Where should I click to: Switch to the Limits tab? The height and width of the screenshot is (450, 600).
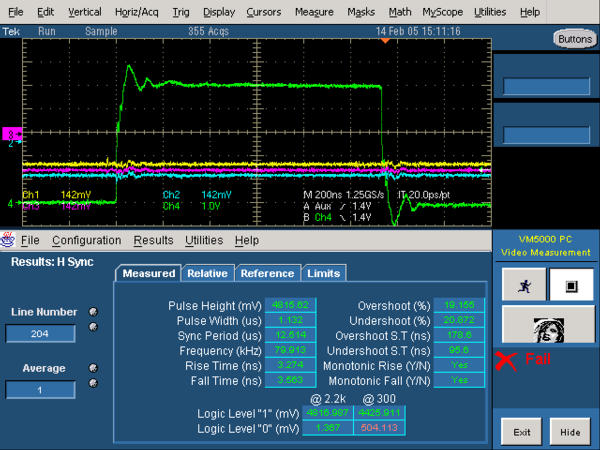323,273
